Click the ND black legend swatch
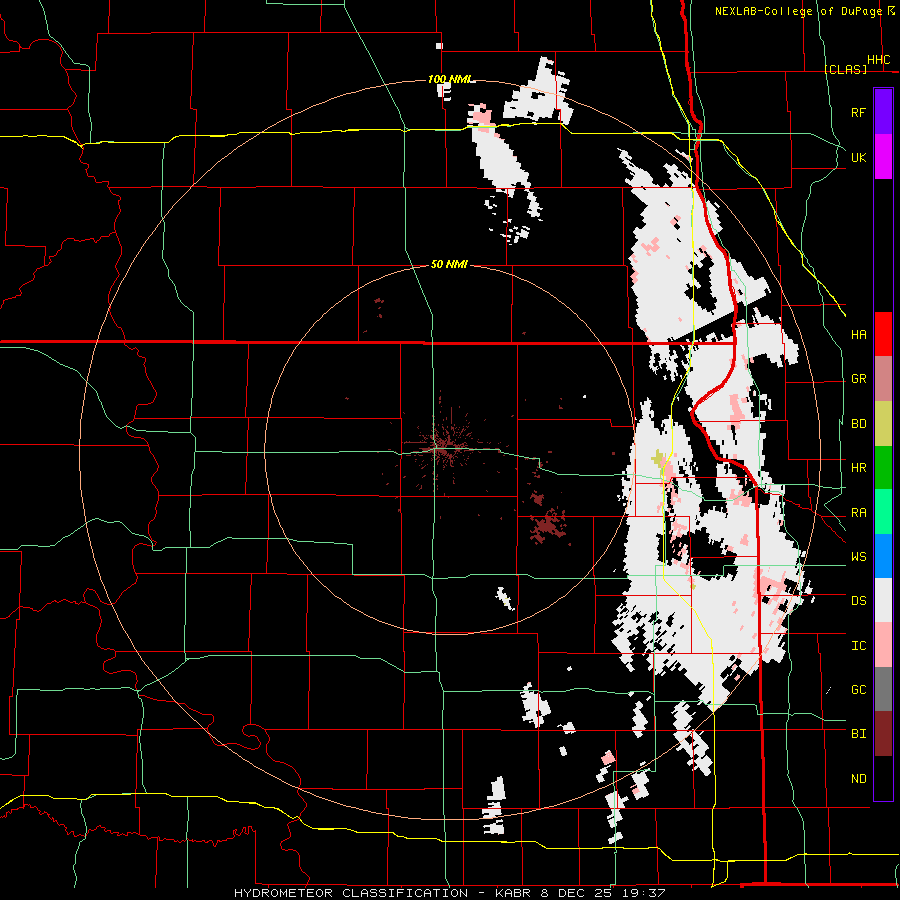Viewport: 900px width, 900px height. coord(883,778)
